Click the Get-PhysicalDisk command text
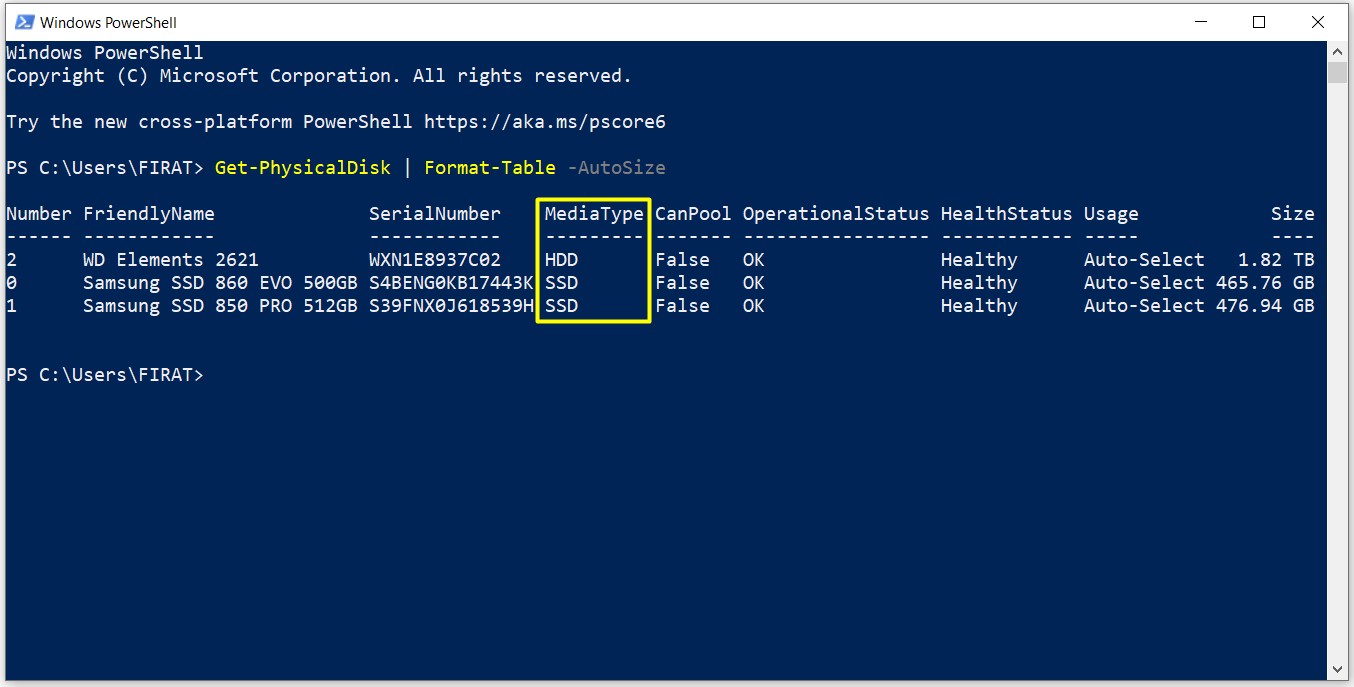Viewport: 1354px width, 687px height. coord(303,167)
